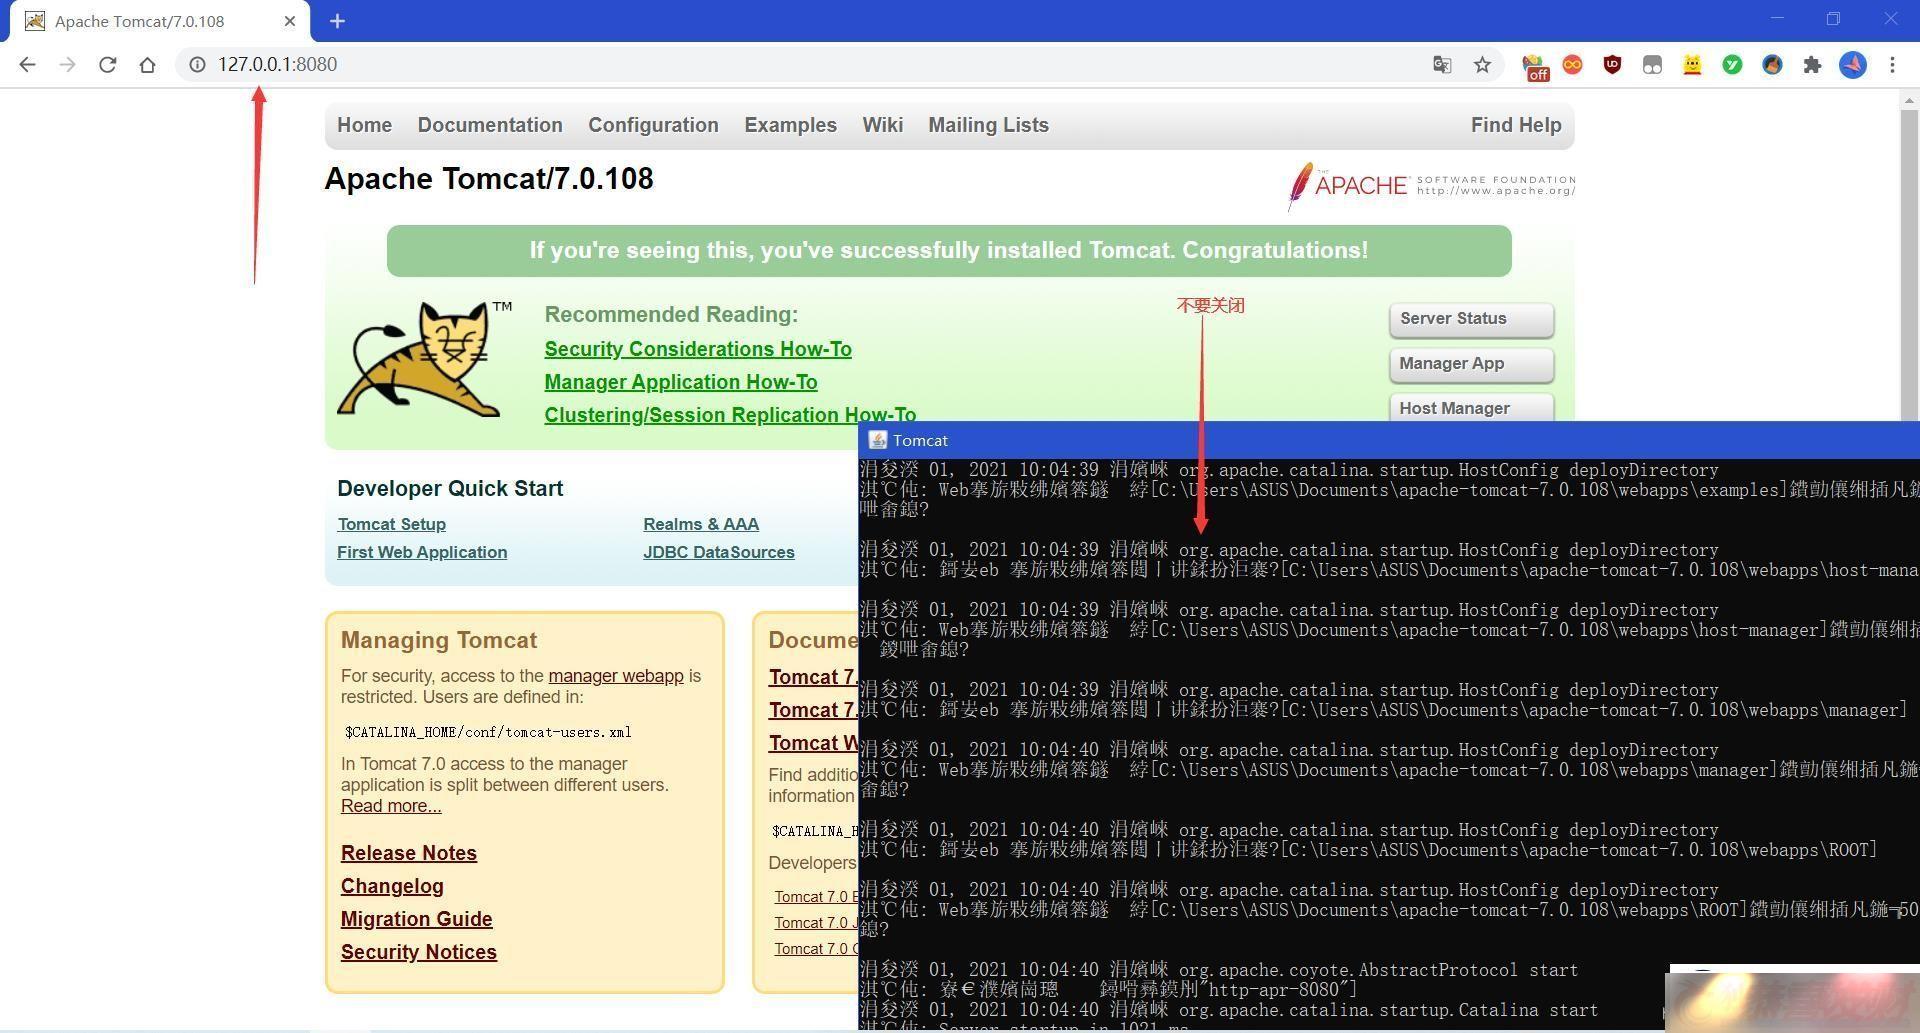Screen dimensions: 1920x1033
Task: Open the Extensions puzzle-piece menu
Action: click(x=1812, y=64)
